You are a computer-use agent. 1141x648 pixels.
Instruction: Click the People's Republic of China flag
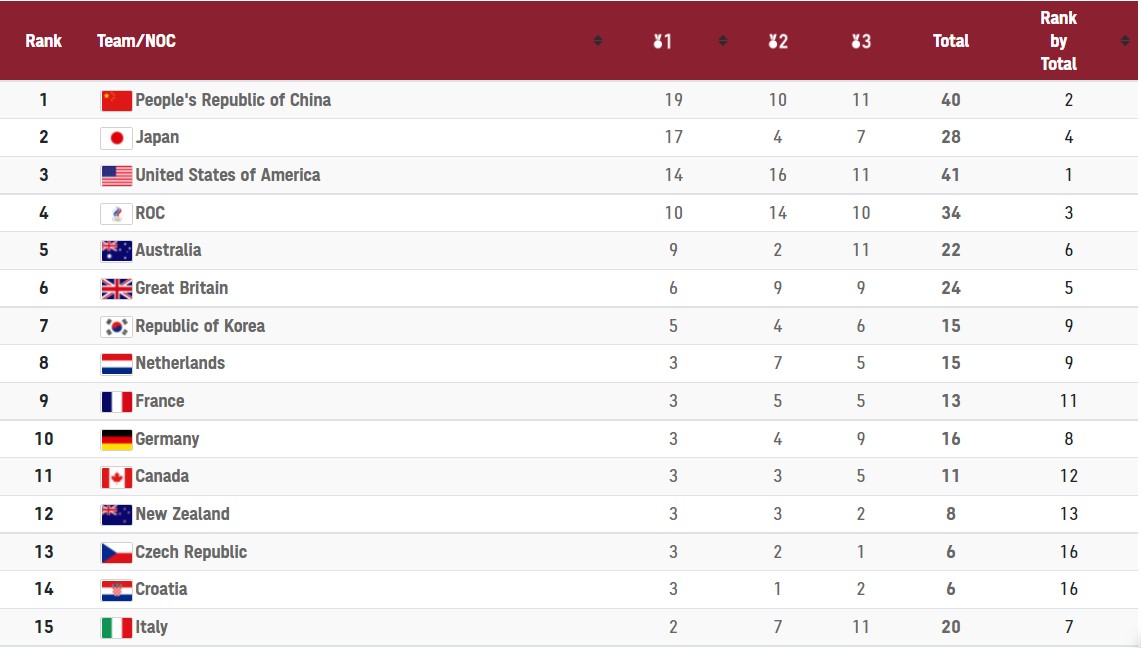(117, 100)
